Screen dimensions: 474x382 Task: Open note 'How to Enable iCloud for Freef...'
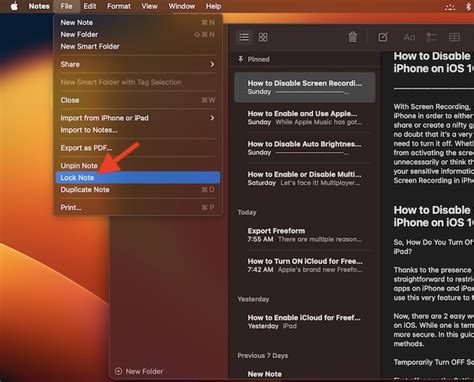click(x=304, y=322)
